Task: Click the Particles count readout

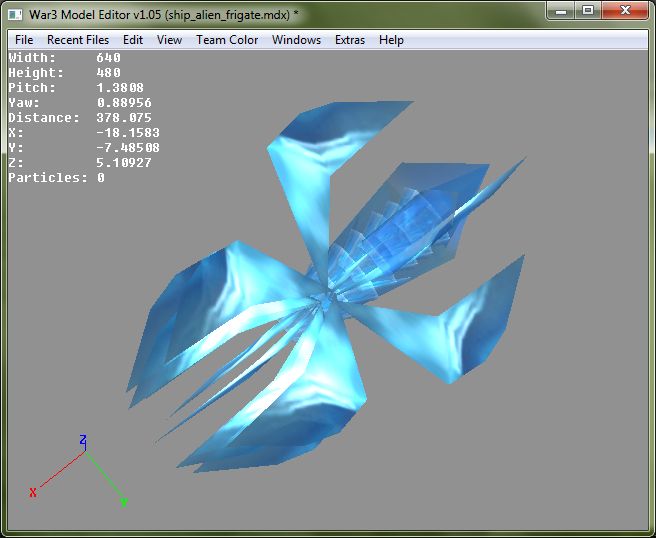Action: click(56, 177)
